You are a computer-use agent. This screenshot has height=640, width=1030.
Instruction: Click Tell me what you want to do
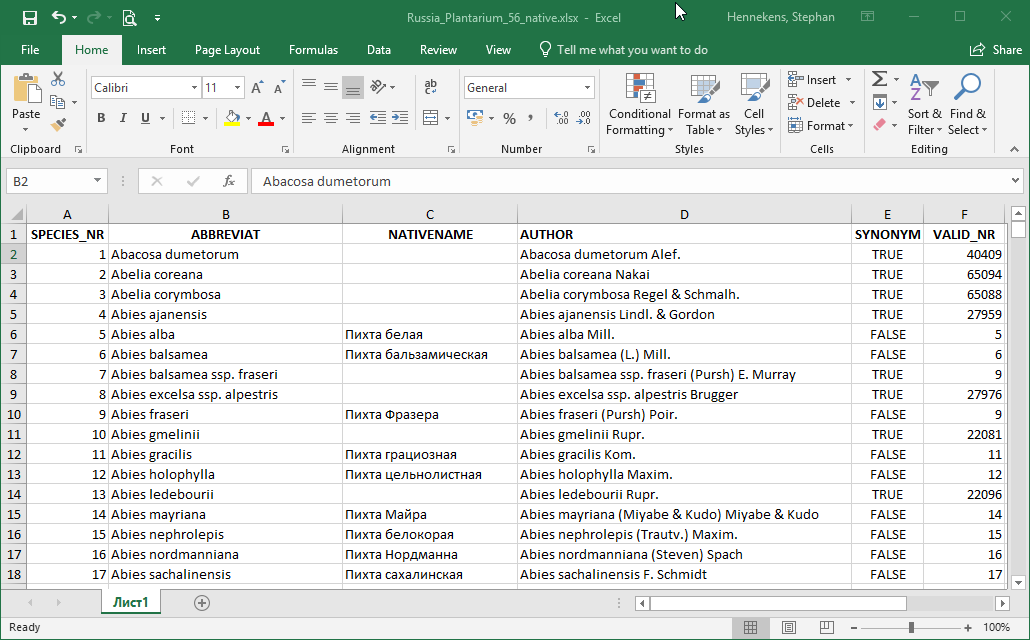(631, 50)
